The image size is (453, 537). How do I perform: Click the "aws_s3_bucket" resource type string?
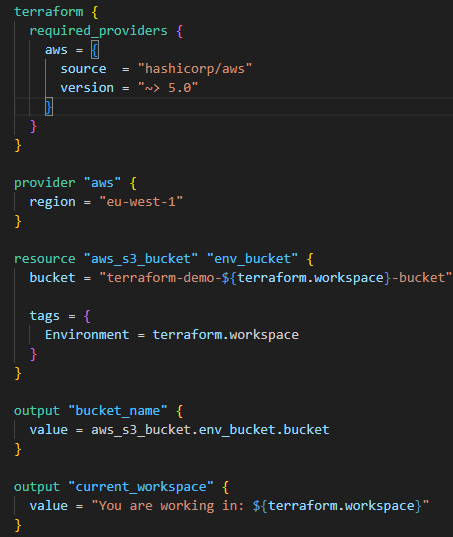[141, 259]
